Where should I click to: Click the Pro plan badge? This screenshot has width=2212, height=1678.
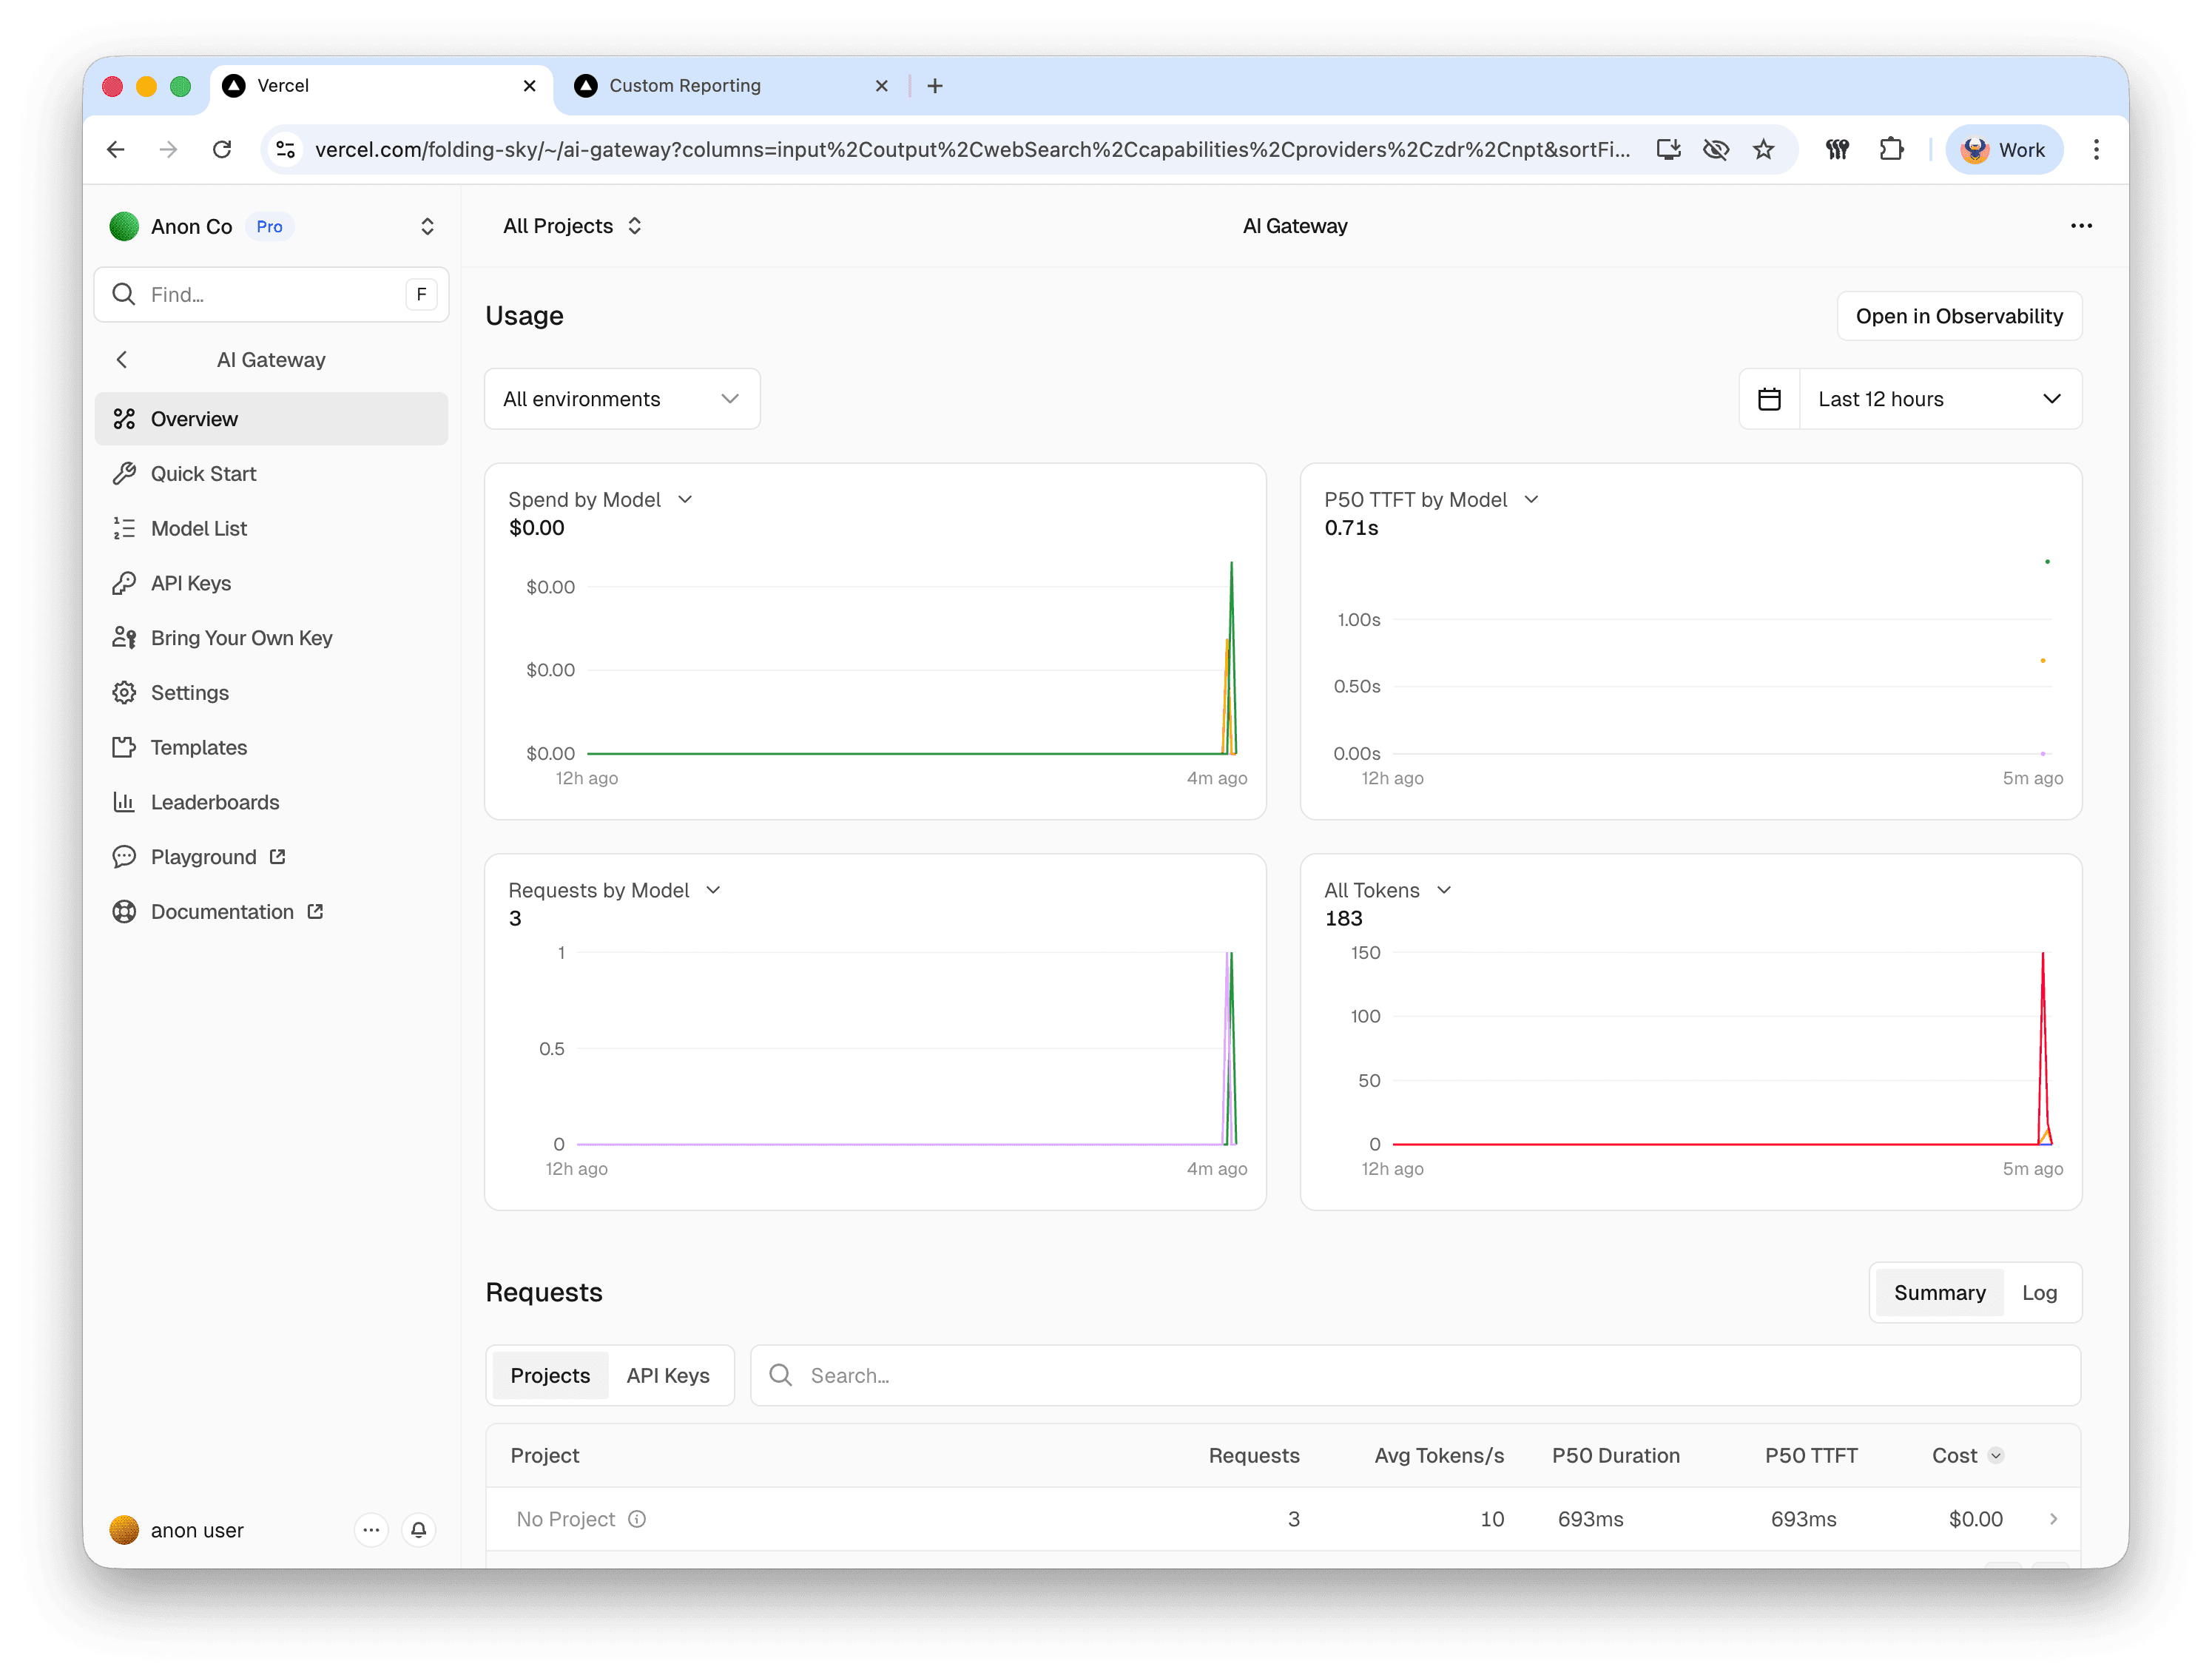pyautogui.click(x=269, y=227)
